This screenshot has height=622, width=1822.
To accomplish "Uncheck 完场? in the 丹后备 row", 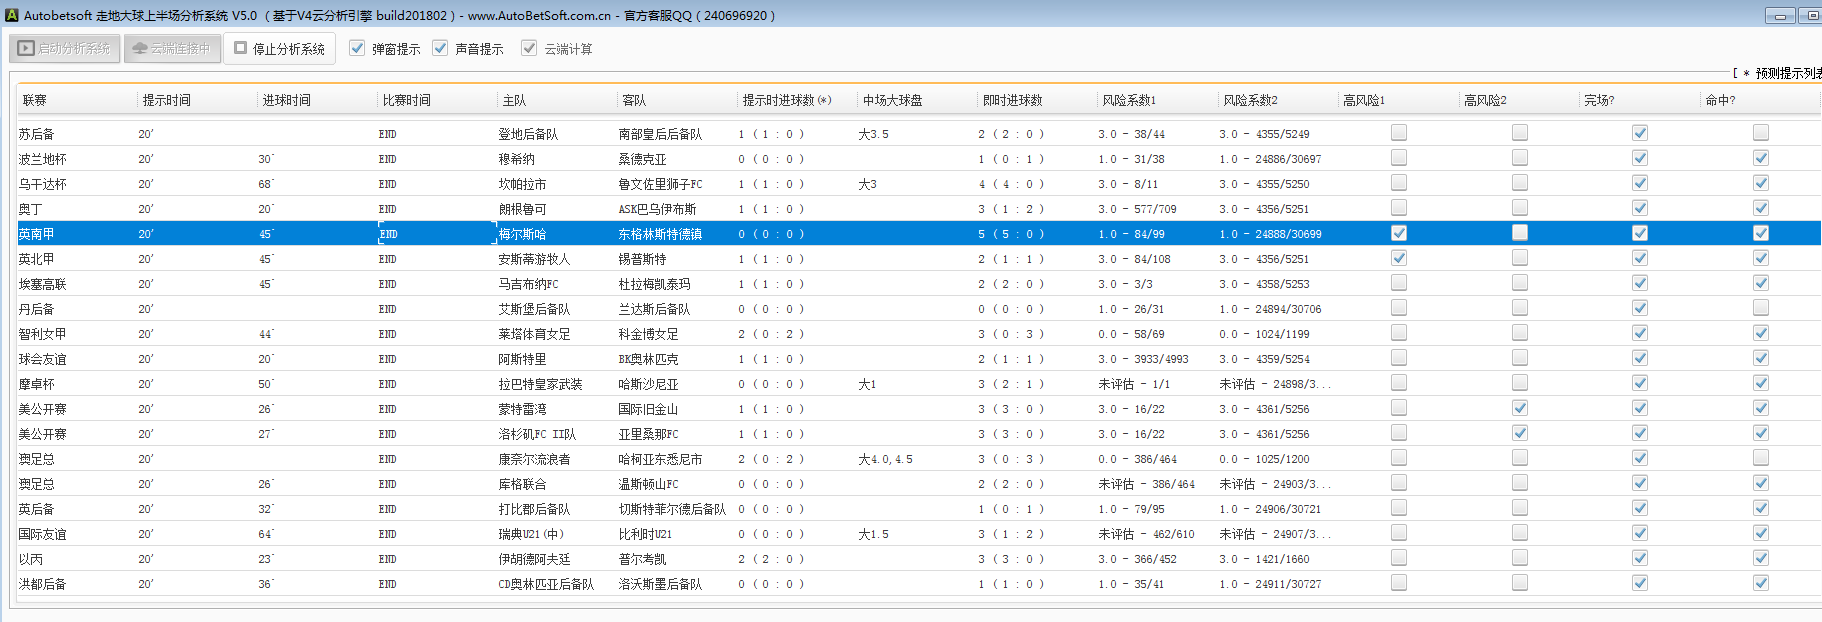I will [x=1640, y=308].
